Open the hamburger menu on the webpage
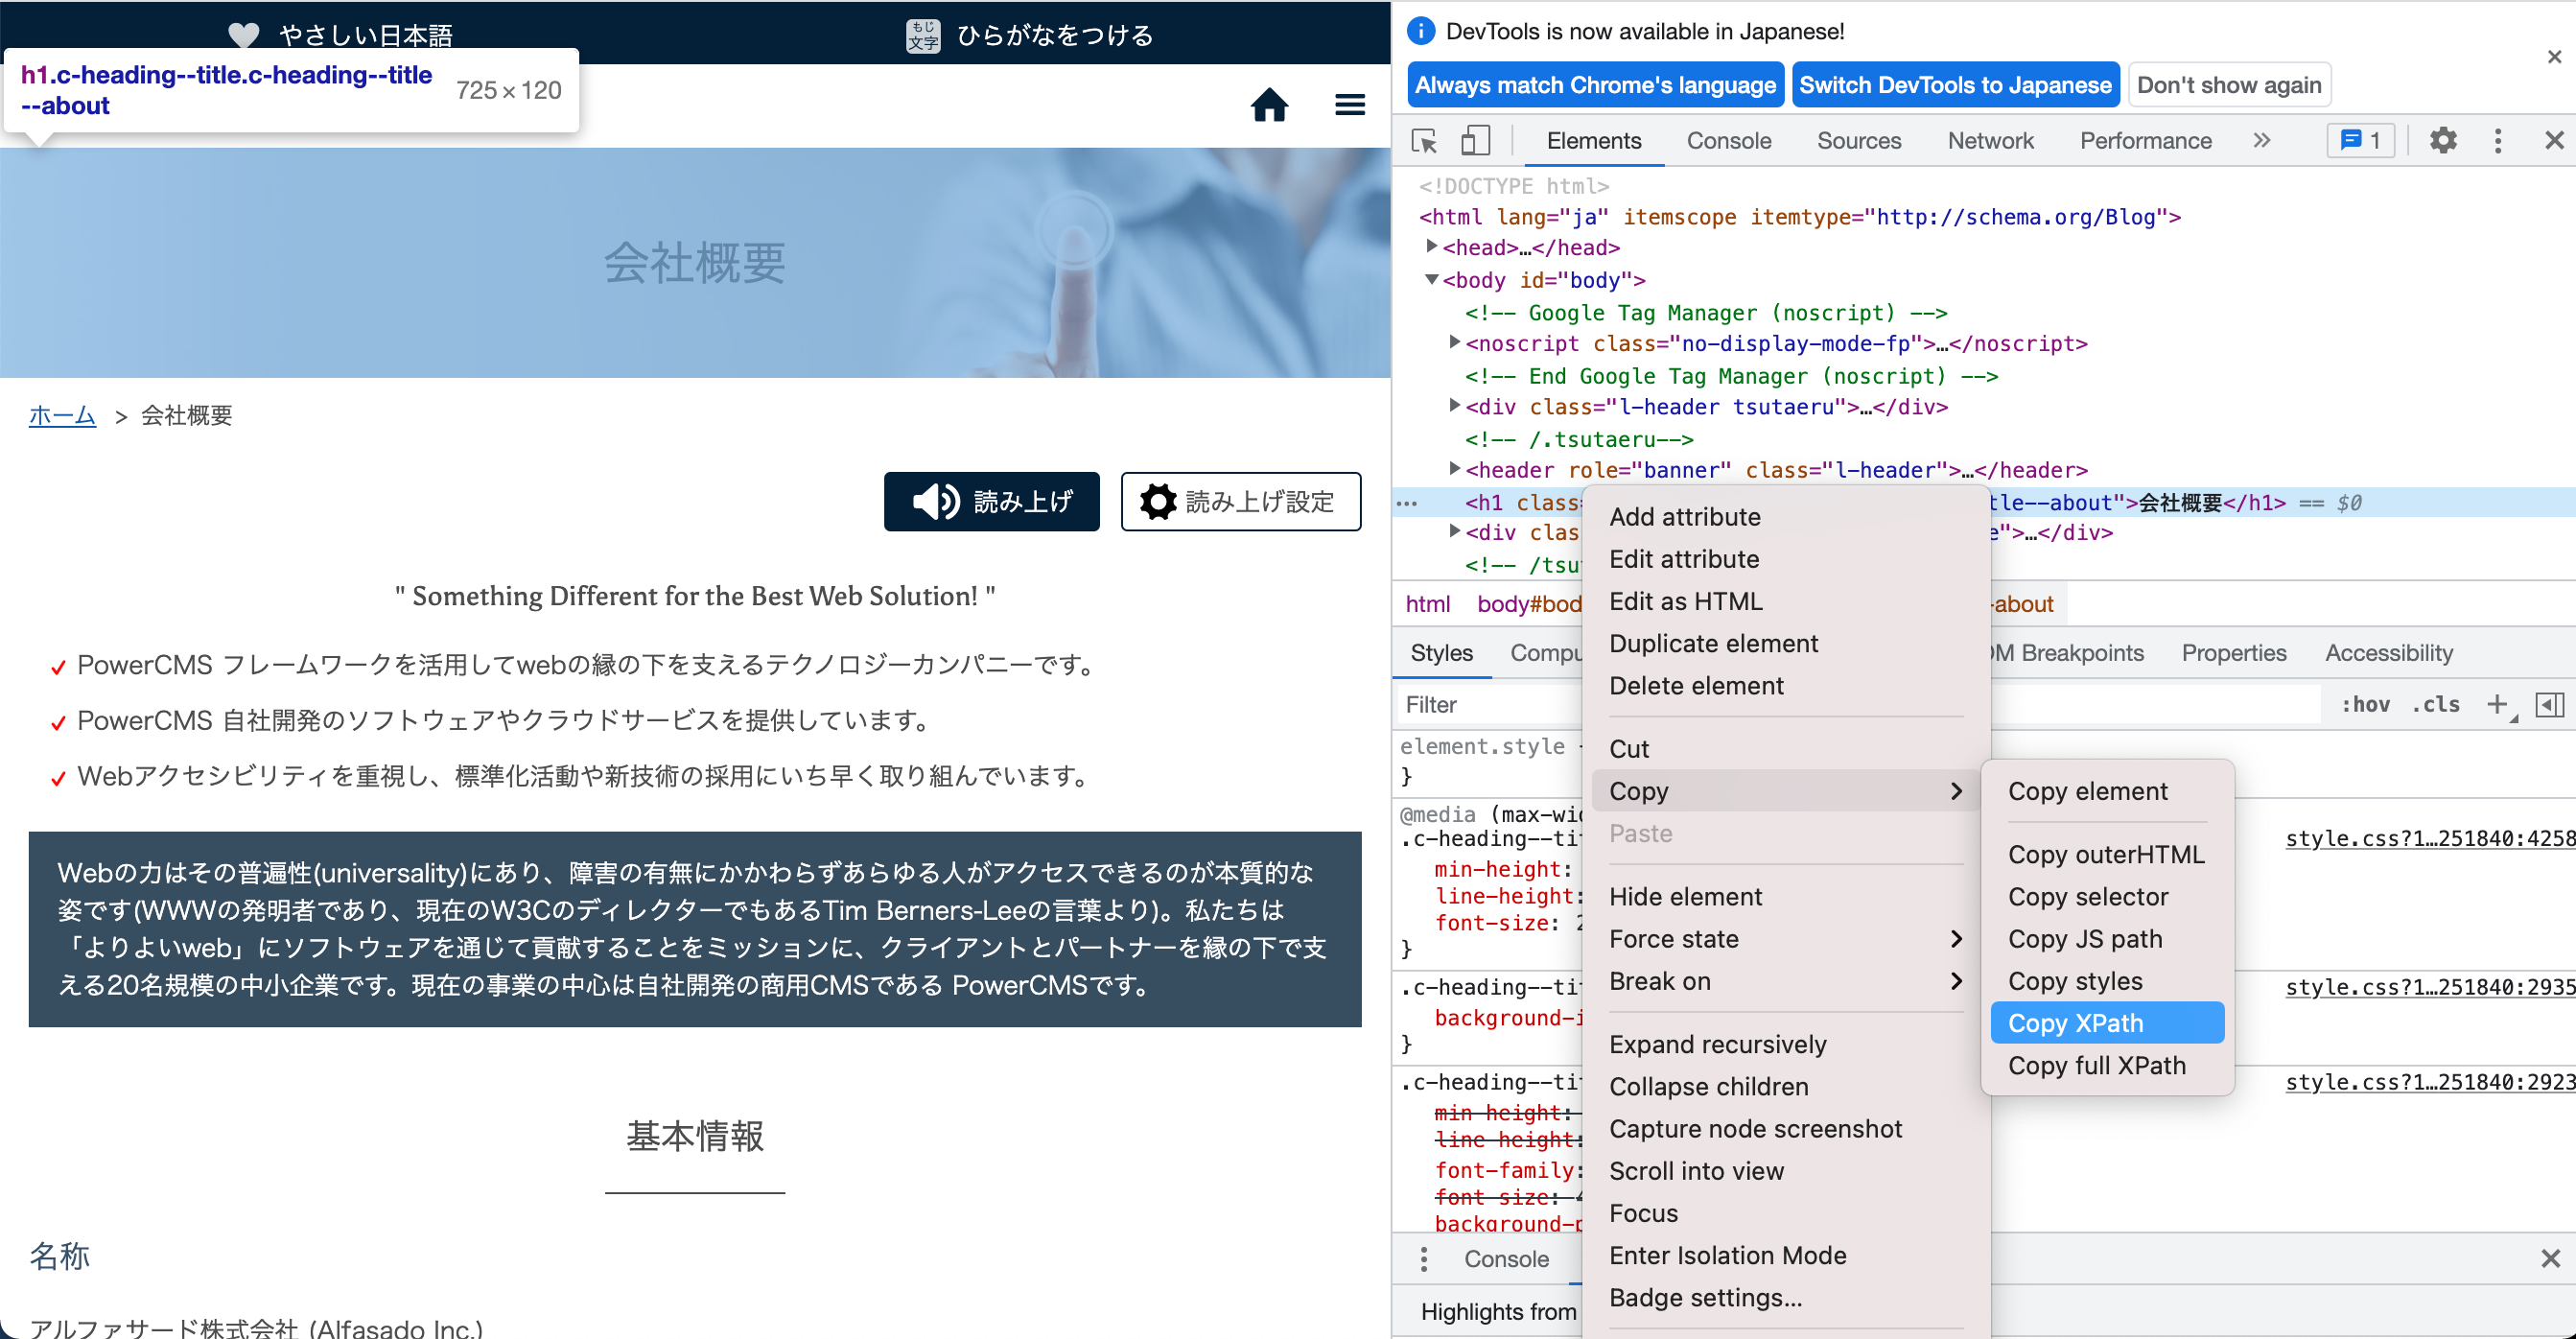This screenshot has width=2576, height=1339. tap(1349, 105)
